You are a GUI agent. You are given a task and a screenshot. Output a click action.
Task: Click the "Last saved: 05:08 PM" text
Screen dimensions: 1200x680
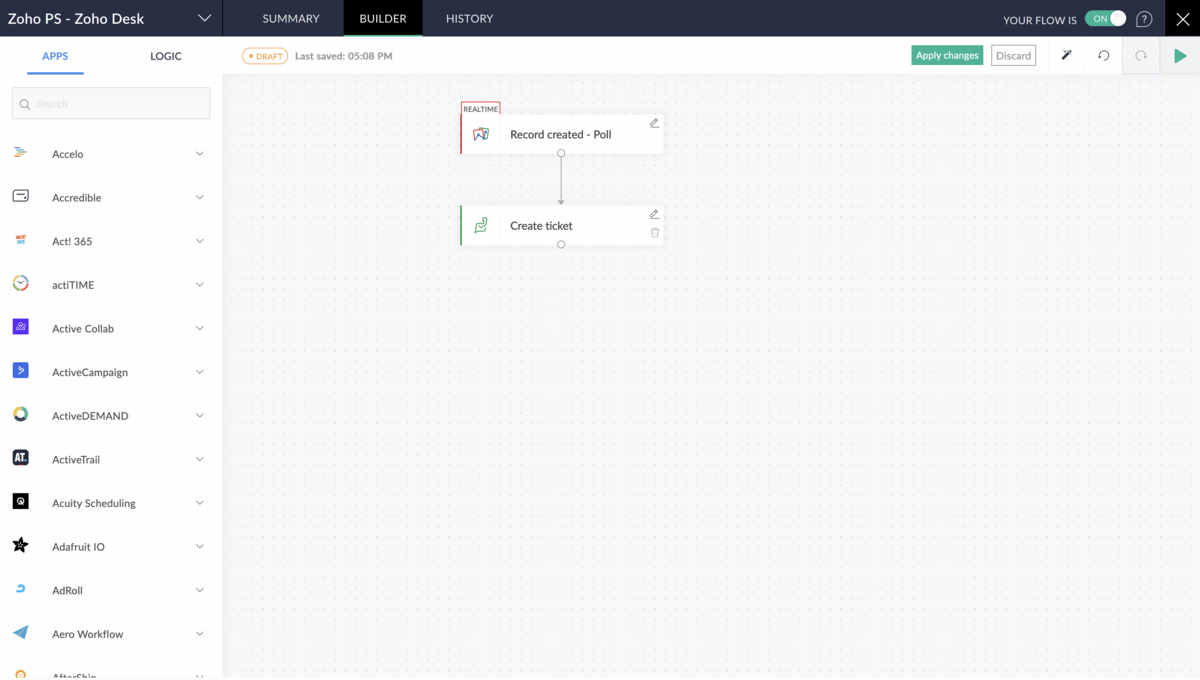(x=344, y=56)
